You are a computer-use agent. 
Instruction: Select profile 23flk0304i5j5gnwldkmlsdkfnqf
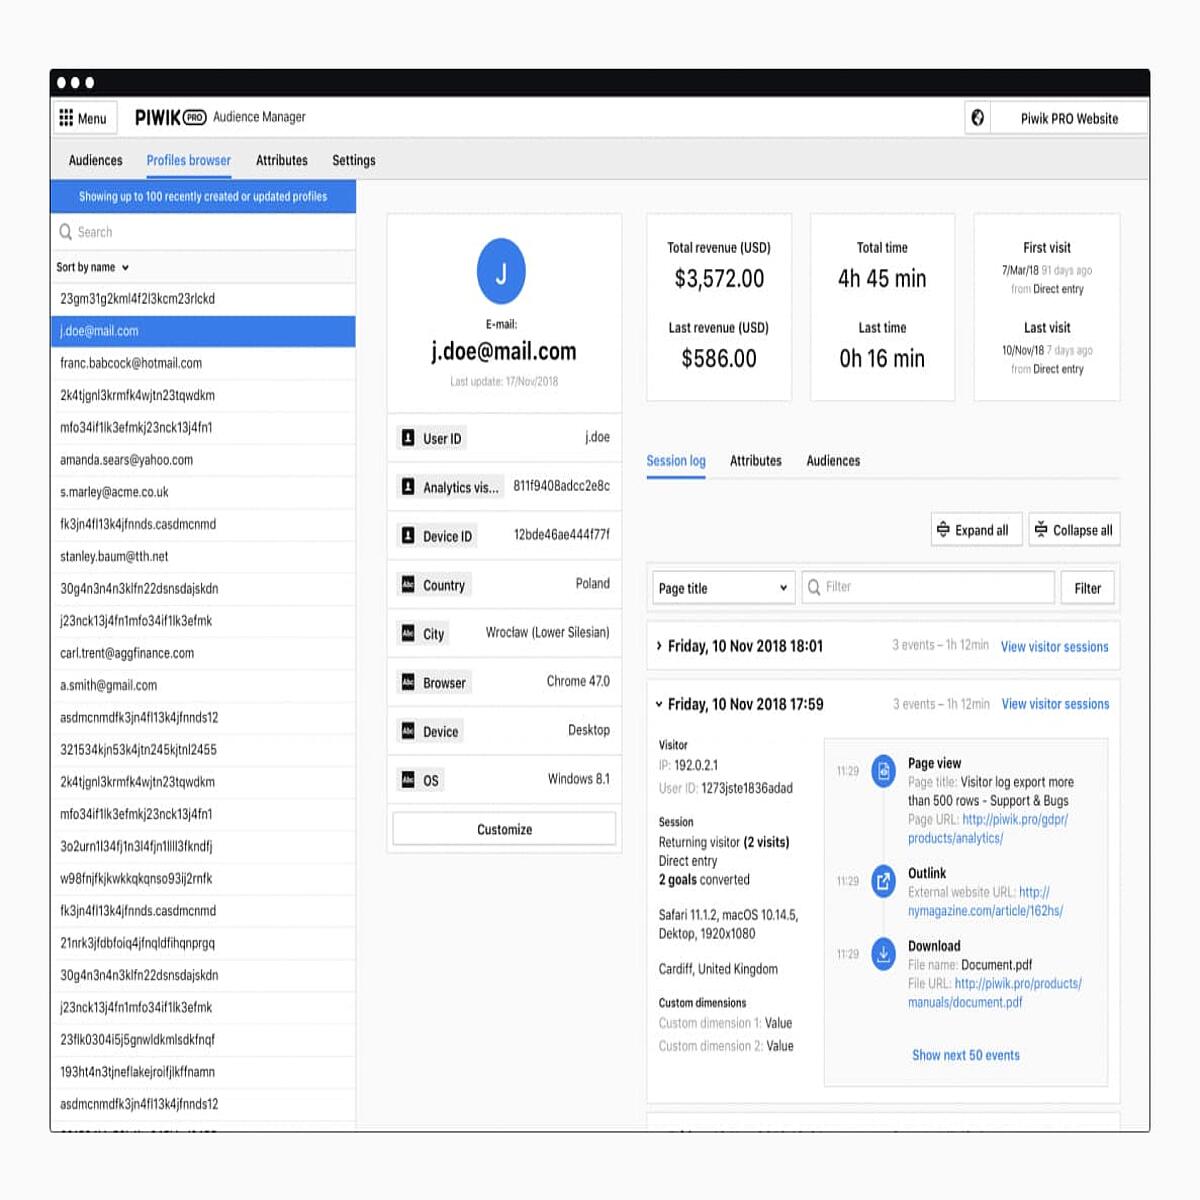(x=203, y=1039)
